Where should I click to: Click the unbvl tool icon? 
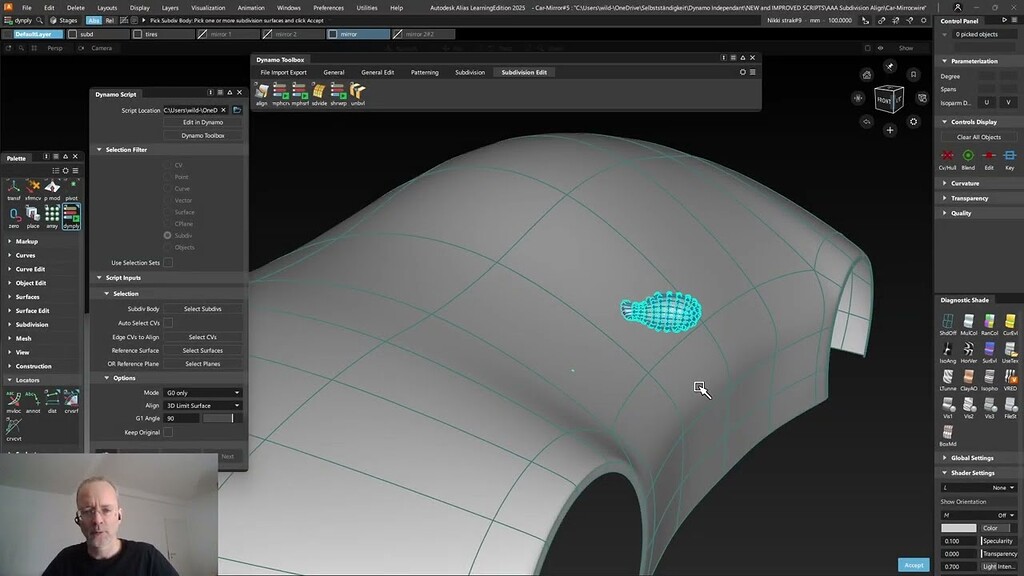[357, 91]
